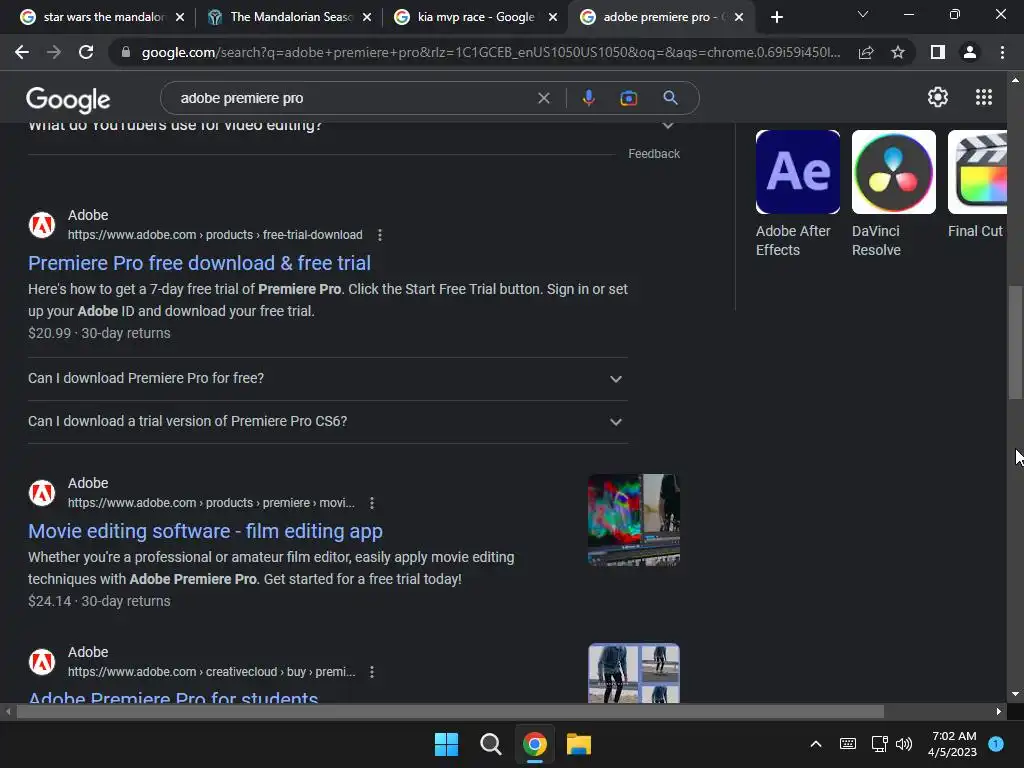Screen dimensions: 1024x768
Task: Click the browser forward arrow
Action: click(x=54, y=52)
